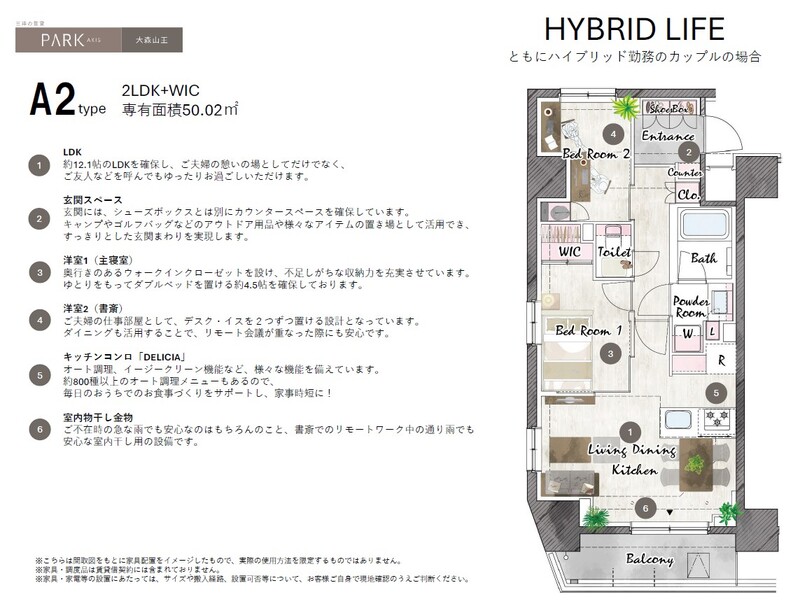Click circle number 4 beside 洋室2（書斎）
The width and height of the screenshot is (800, 604).
pos(39,321)
